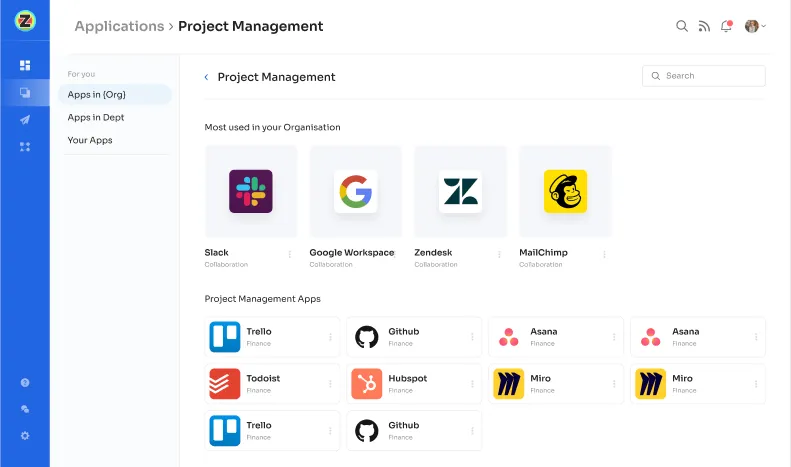
Task: Open three-dot menu on Hubspot card
Action: (x=472, y=384)
